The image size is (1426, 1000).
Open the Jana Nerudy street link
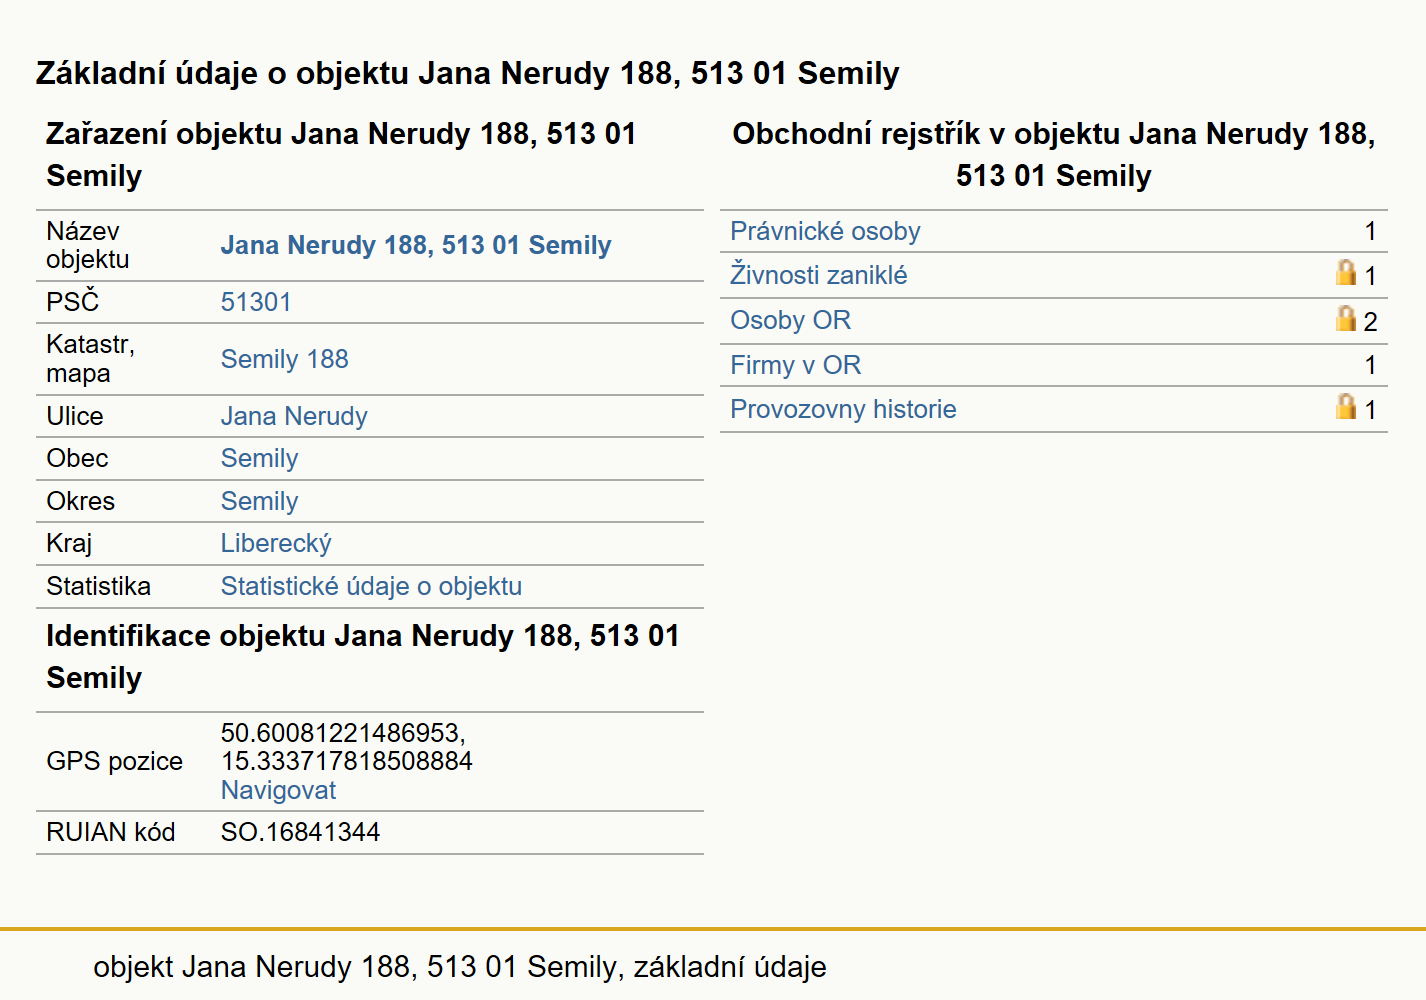click(294, 416)
